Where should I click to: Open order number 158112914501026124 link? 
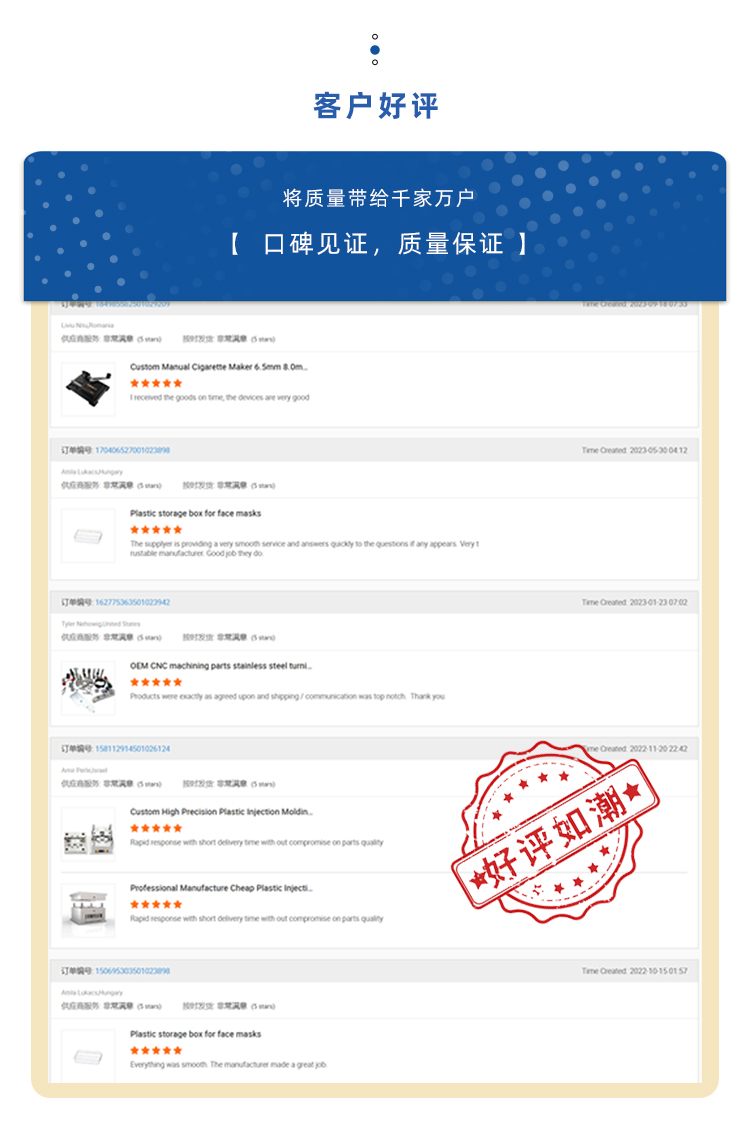(x=132, y=749)
